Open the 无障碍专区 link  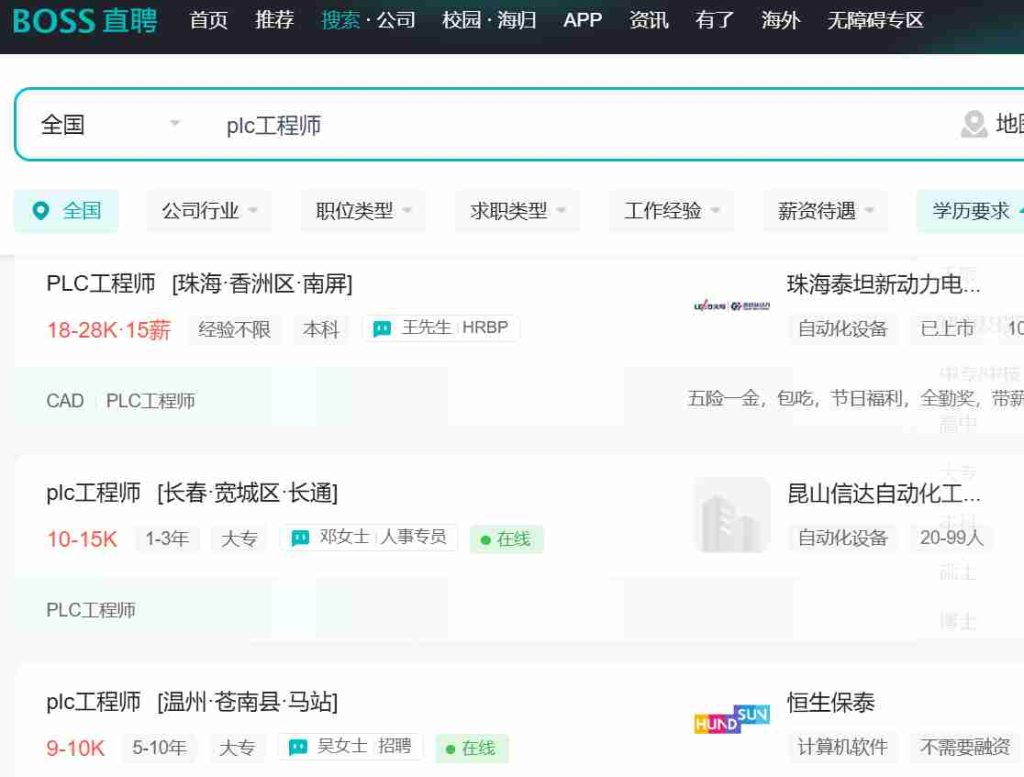coord(875,20)
